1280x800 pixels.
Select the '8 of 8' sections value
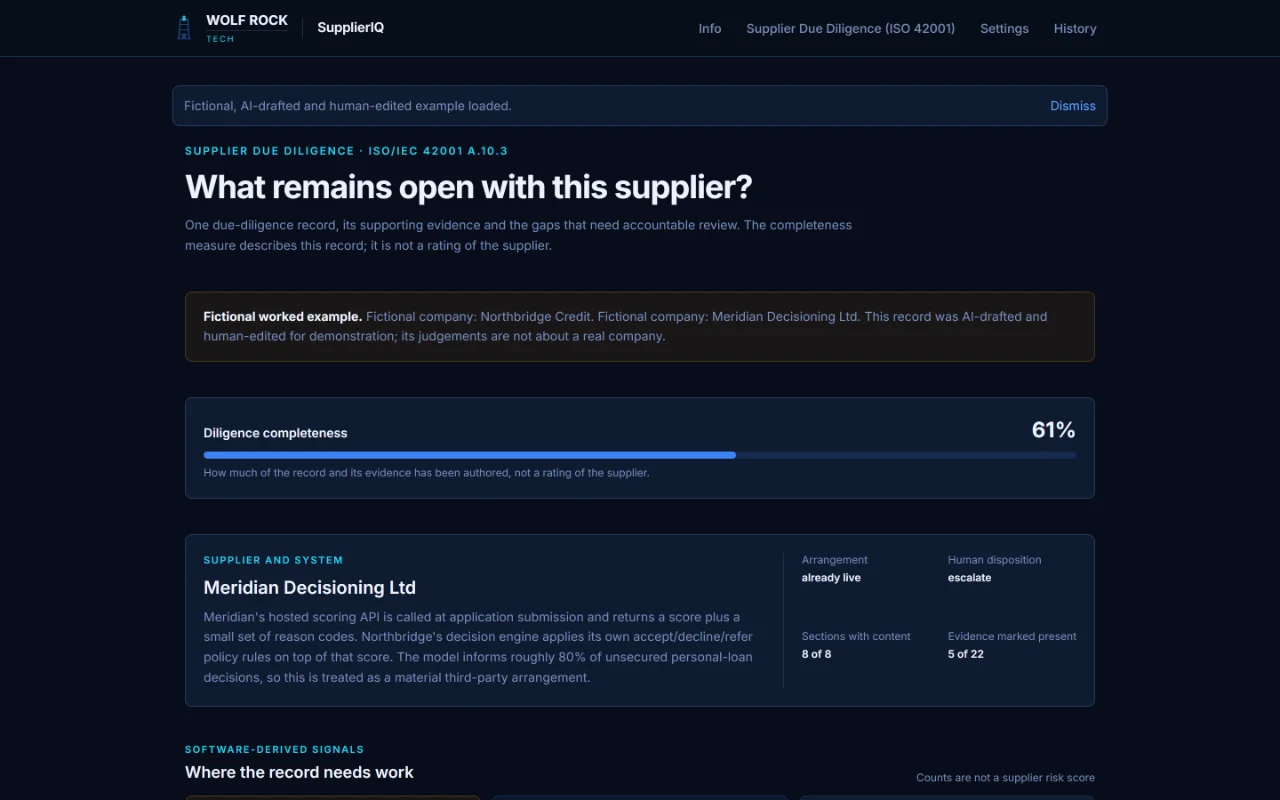(x=816, y=654)
